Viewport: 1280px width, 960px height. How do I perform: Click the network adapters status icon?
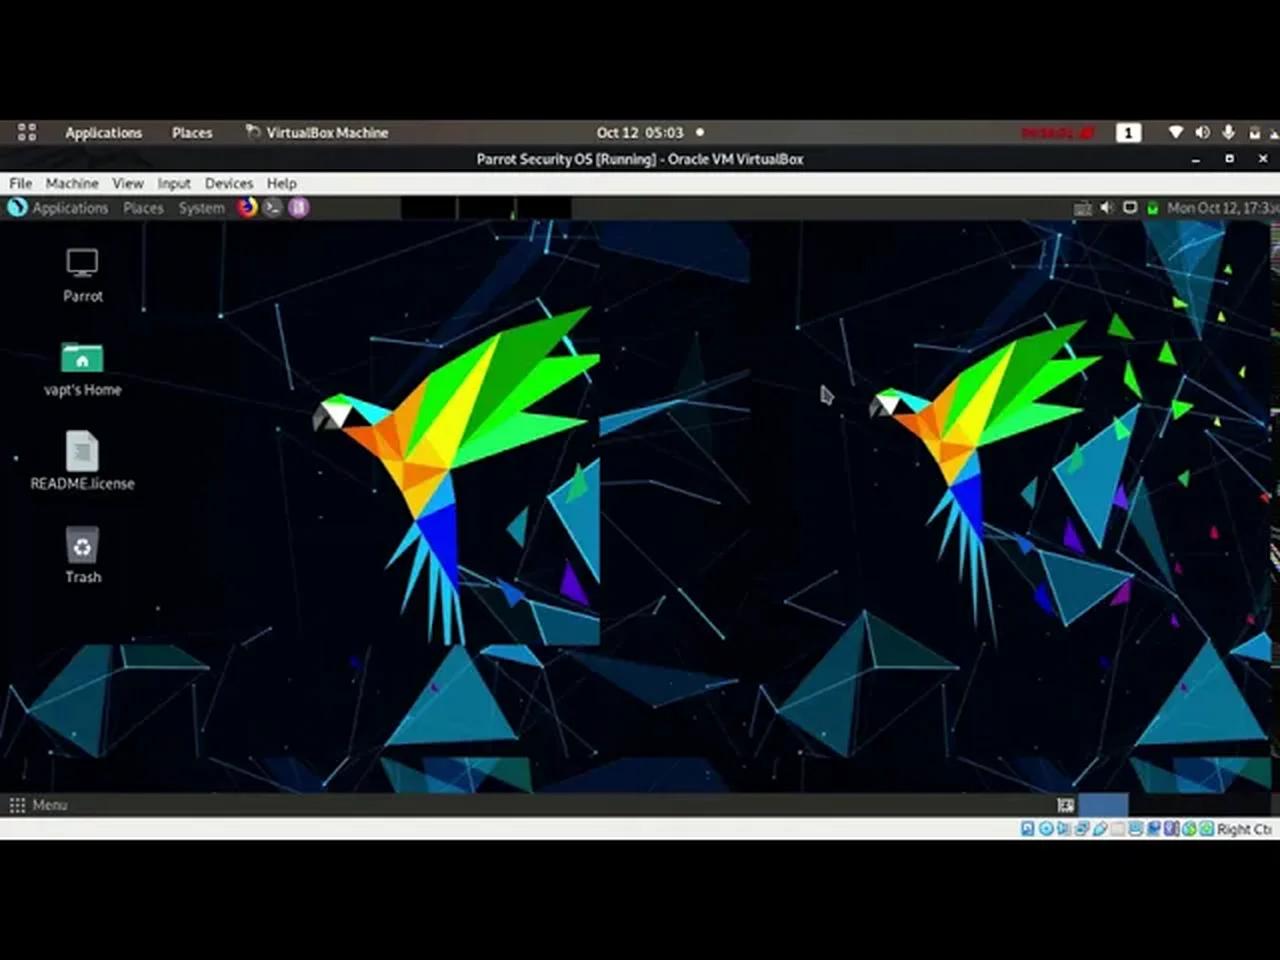[x=1080, y=829]
